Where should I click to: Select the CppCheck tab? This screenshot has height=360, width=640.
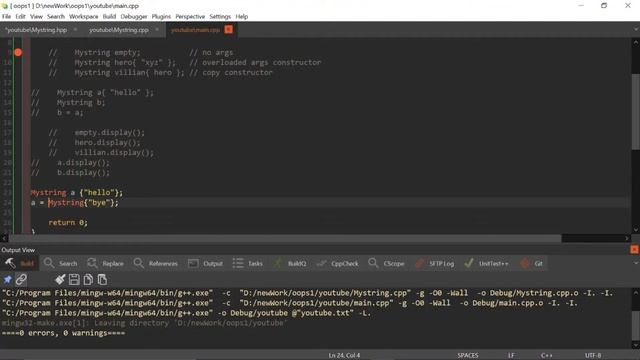(x=338, y=264)
